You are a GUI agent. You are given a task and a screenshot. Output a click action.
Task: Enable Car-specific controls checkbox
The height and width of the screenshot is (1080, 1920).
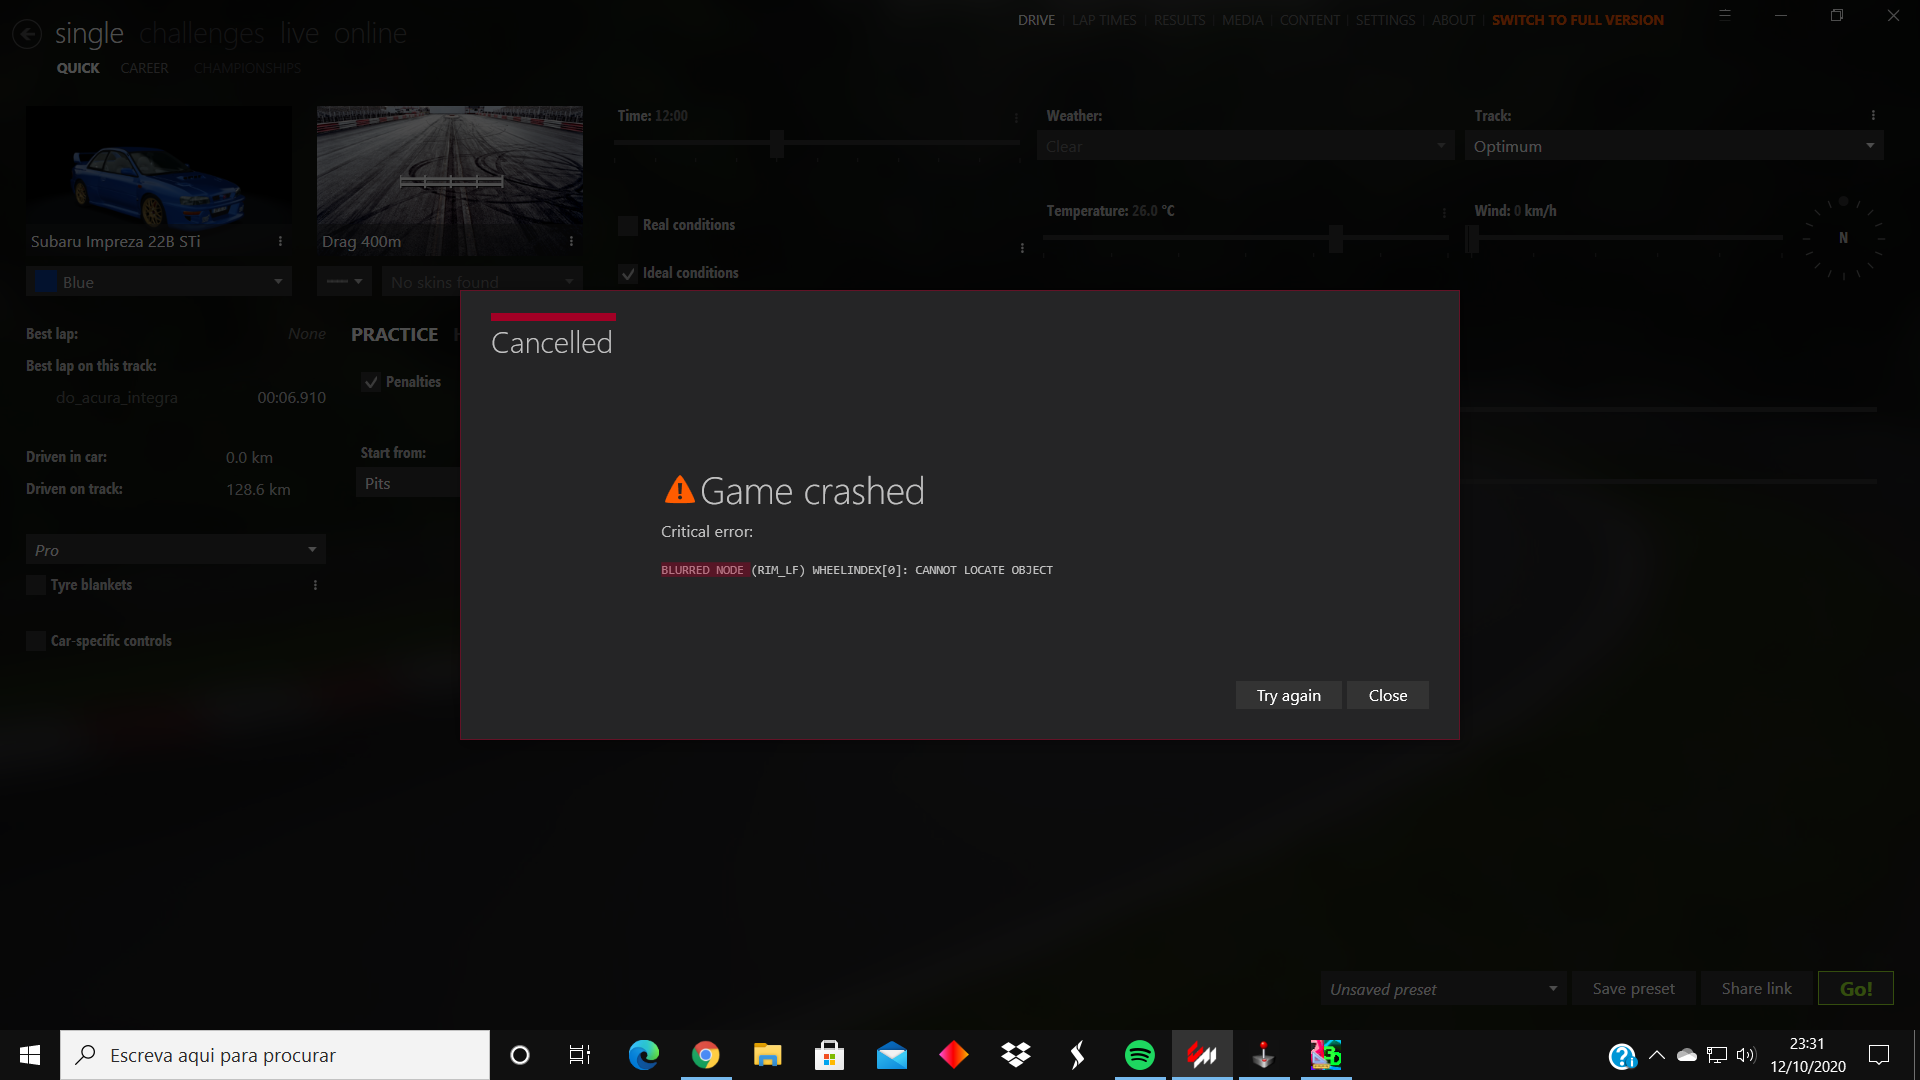tap(36, 641)
